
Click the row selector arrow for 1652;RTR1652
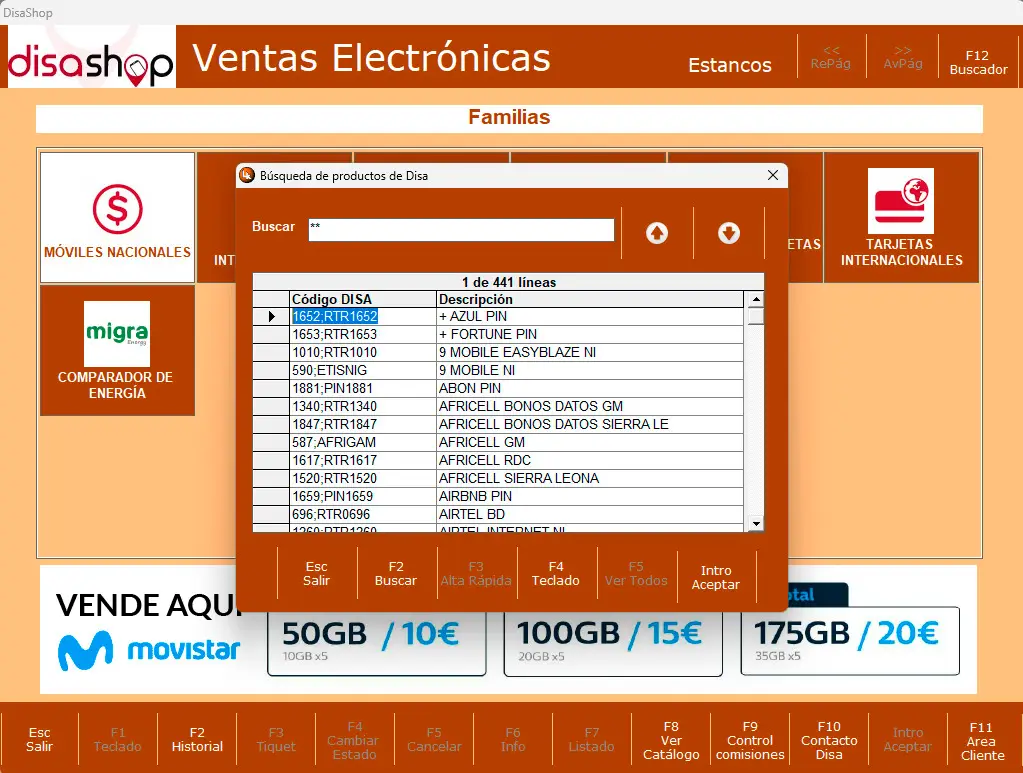pyautogui.click(x=271, y=316)
